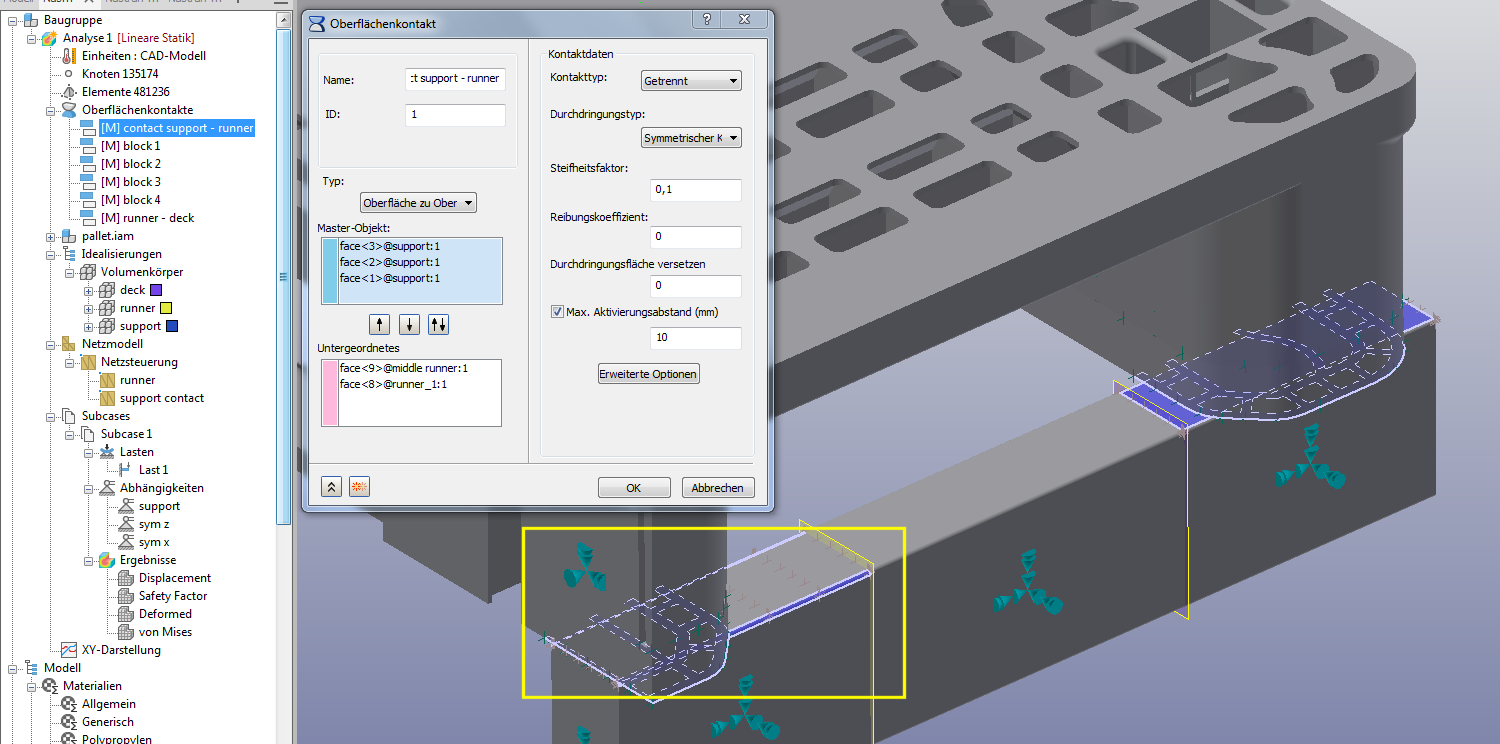Click the Last 1 load icon
The height and width of the screenshot is (744, 1500).
122,470
